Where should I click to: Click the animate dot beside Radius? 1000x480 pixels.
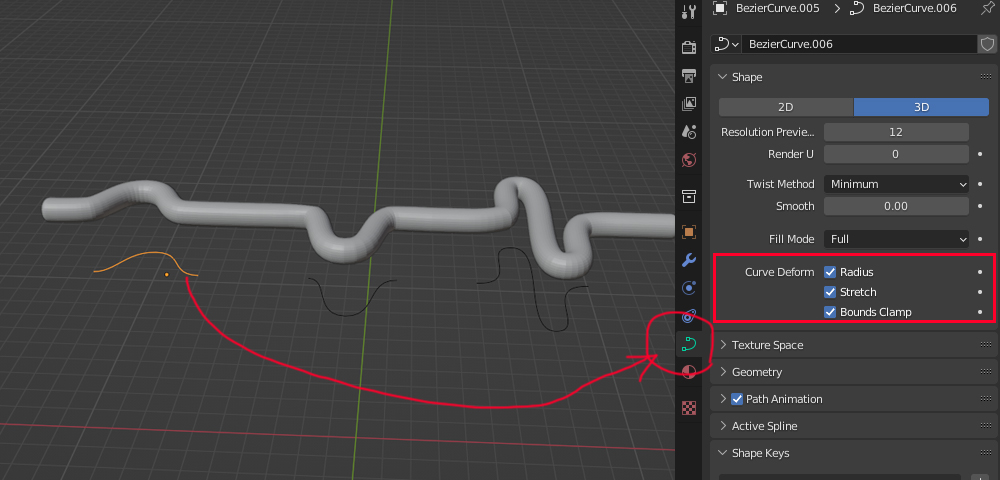click(x=980, y=272)
